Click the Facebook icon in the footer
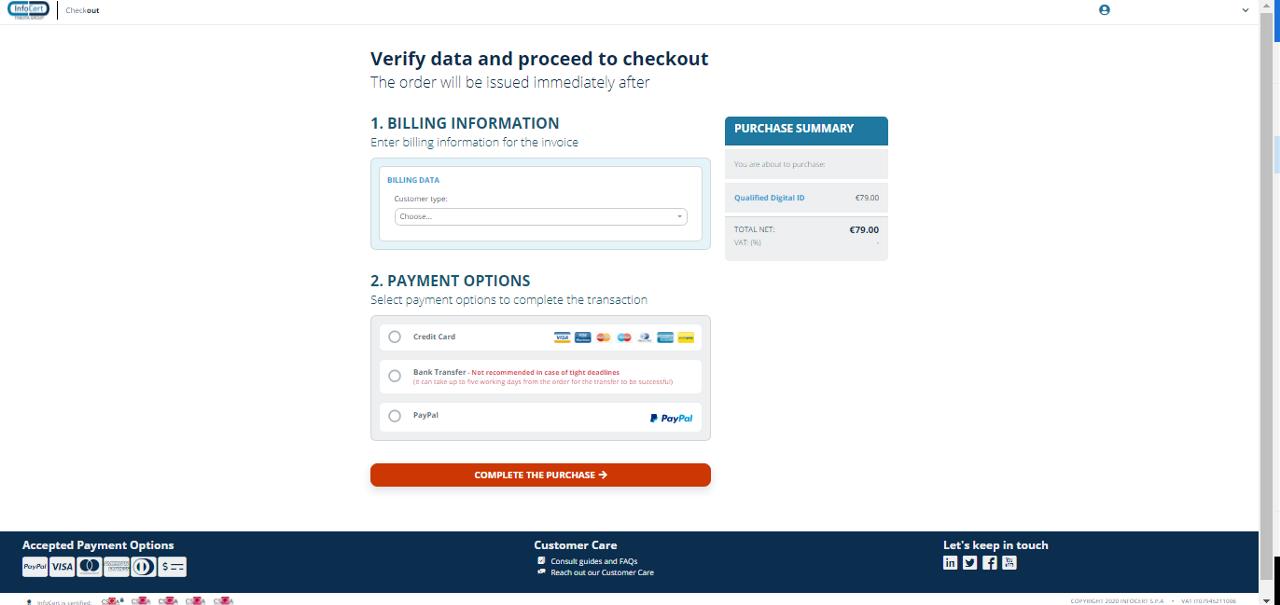1280x605 pixels. tap(989, 562)
